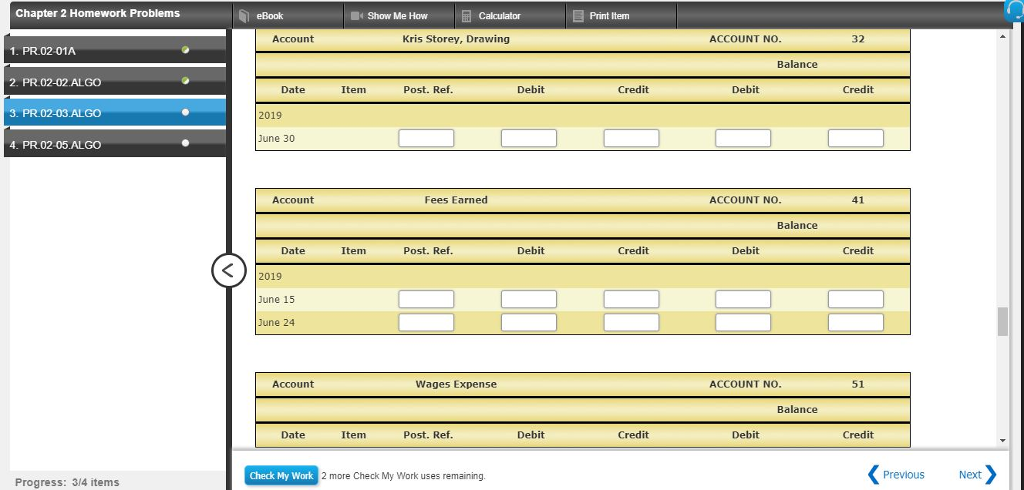
Task: Click Balance Debit field for Drawing June 30
Action: point(743,138)
